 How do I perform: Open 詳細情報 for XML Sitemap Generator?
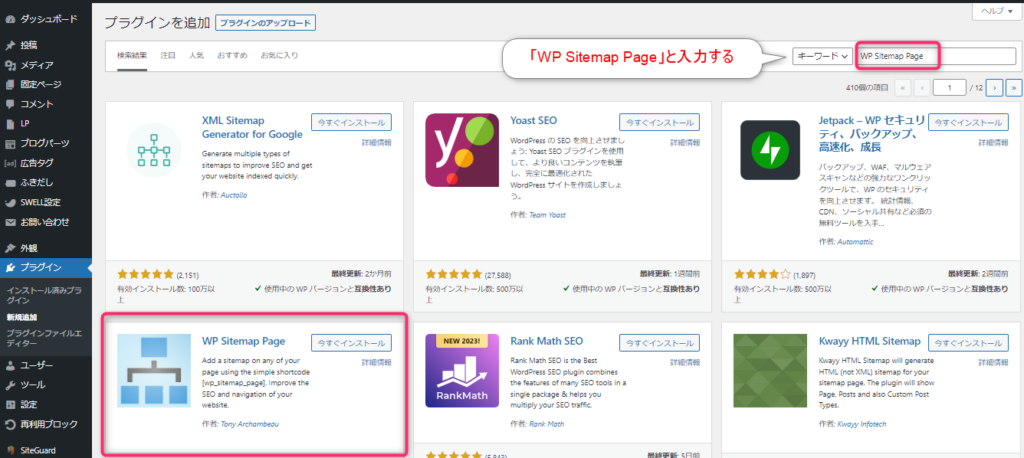pos(377,142)
